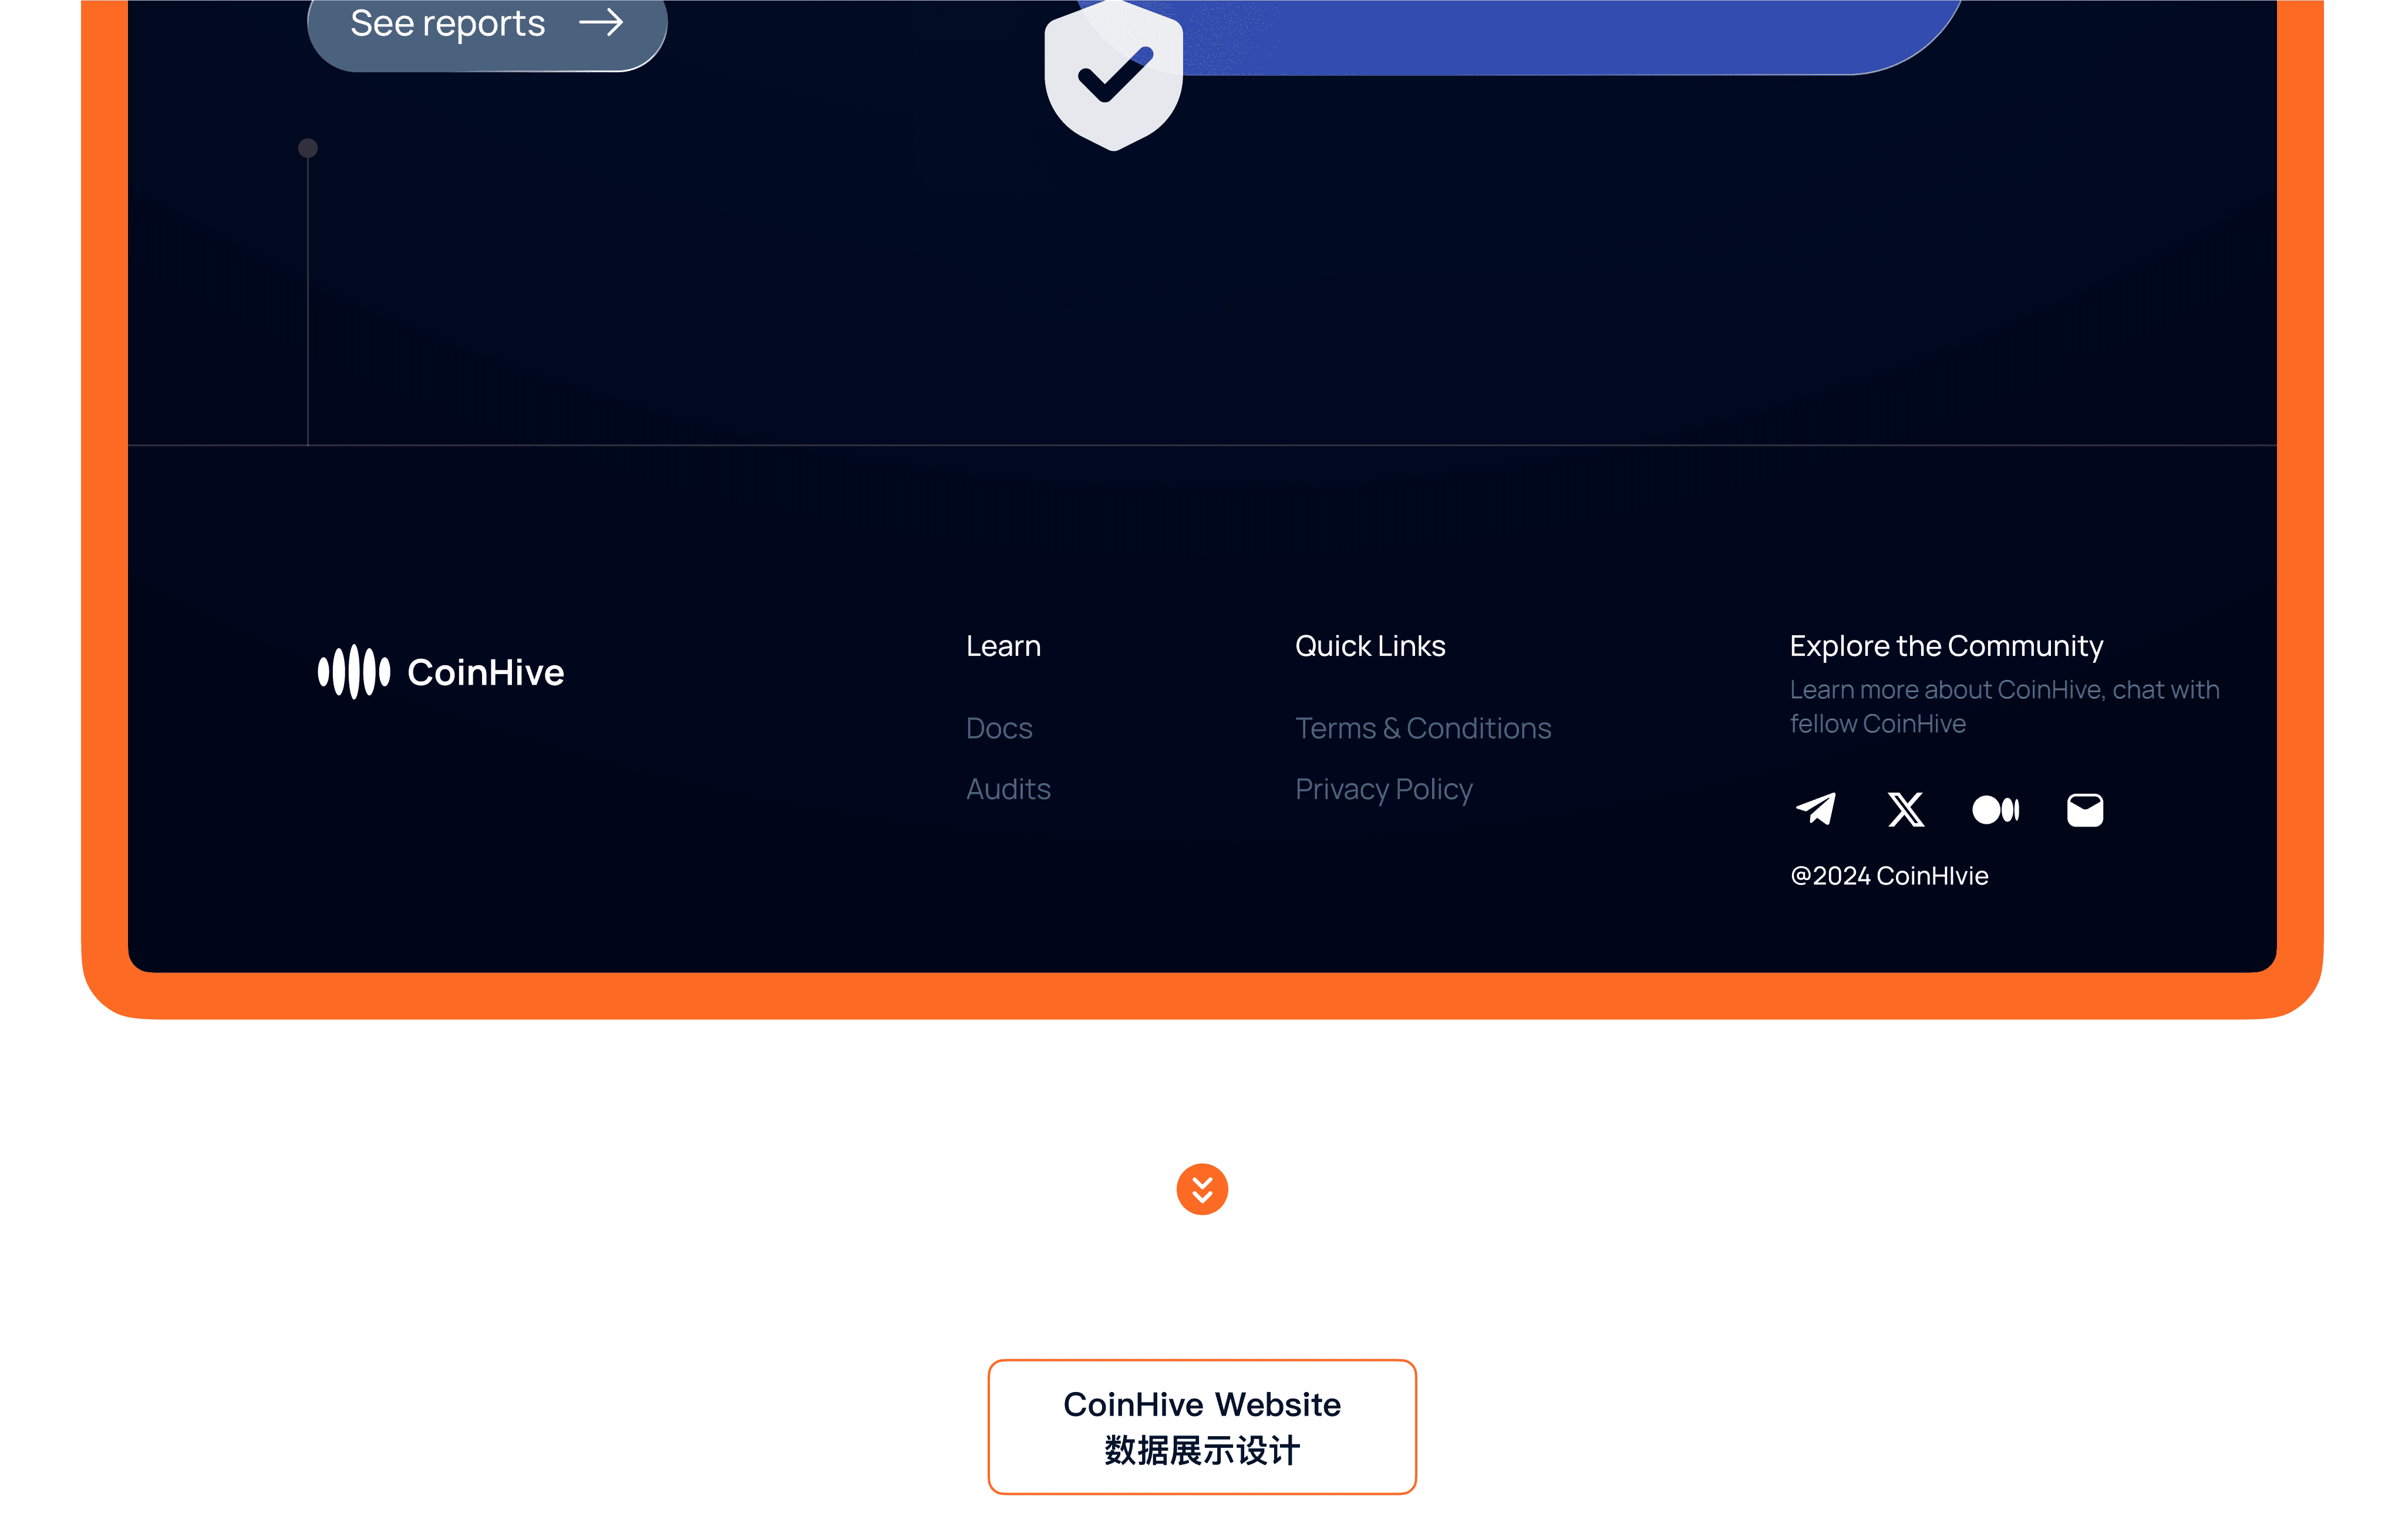Screen dimensions: 2405x1540
Task: Open the Docs link
Action: pos(999,728)
